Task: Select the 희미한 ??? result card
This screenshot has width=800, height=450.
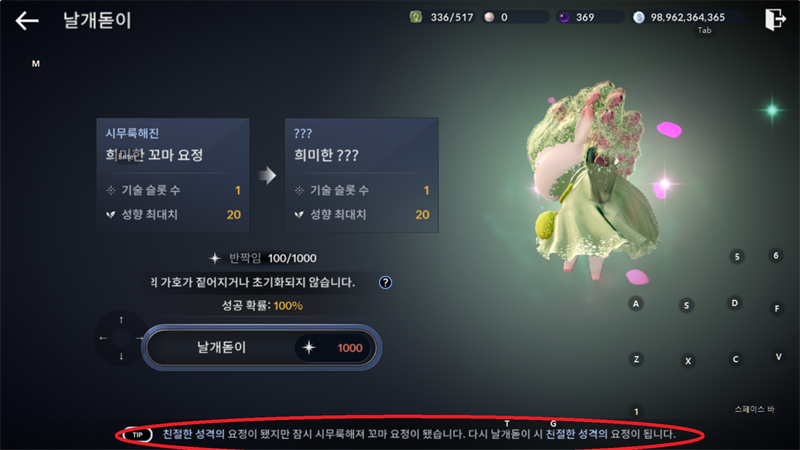Action: tap(362, 176)
